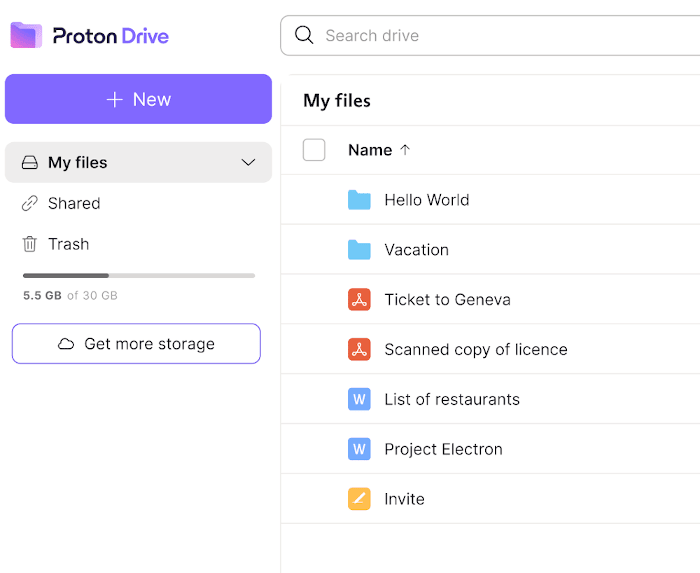Click the Word icon for Project Electron
This screenshot has height=573, width=700.
pos(359,449)
